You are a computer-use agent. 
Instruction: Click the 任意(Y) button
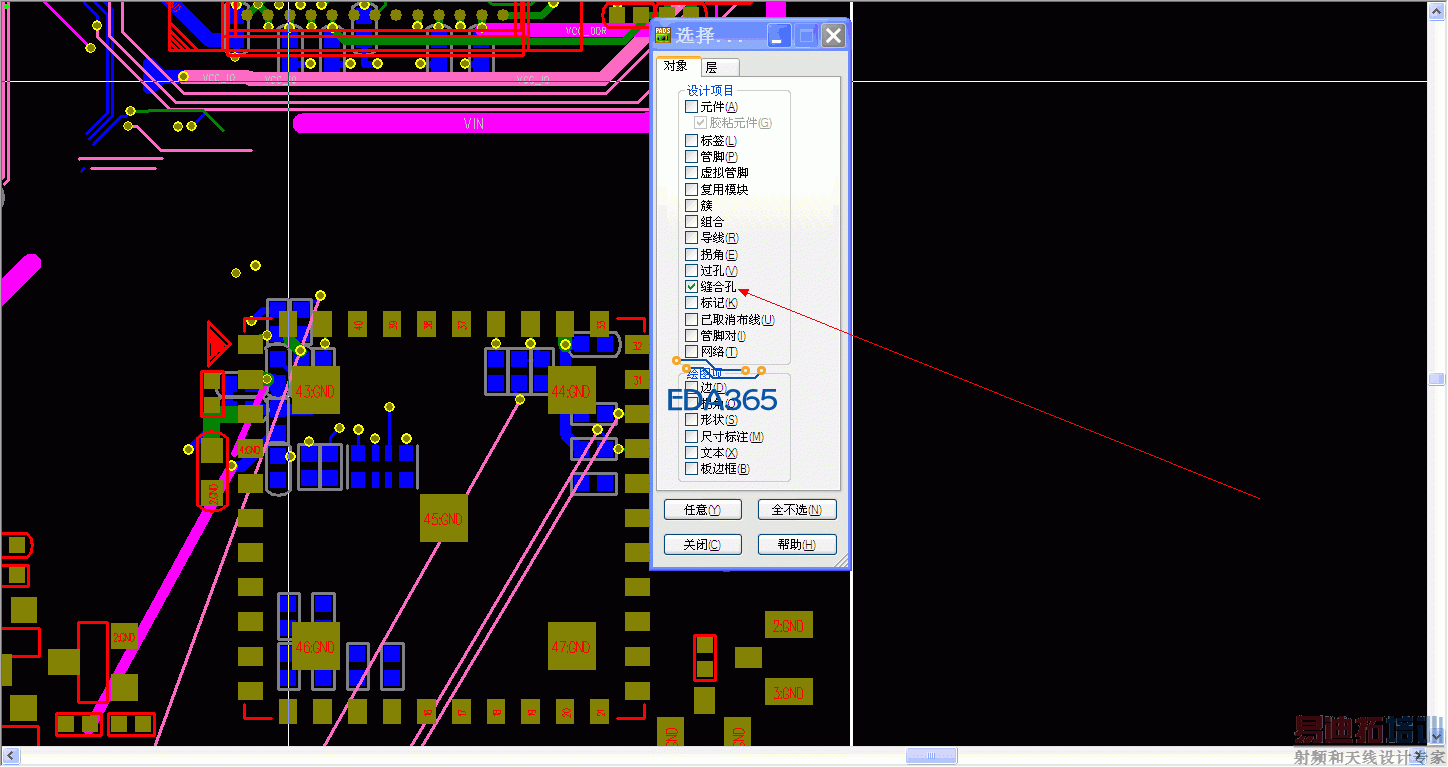pos(703,510)
